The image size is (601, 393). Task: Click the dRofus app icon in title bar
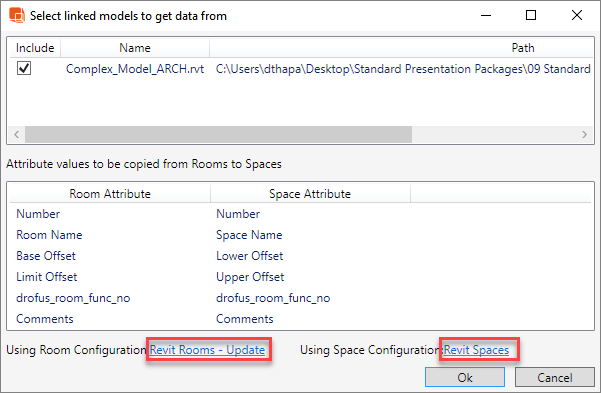[16, 16]
